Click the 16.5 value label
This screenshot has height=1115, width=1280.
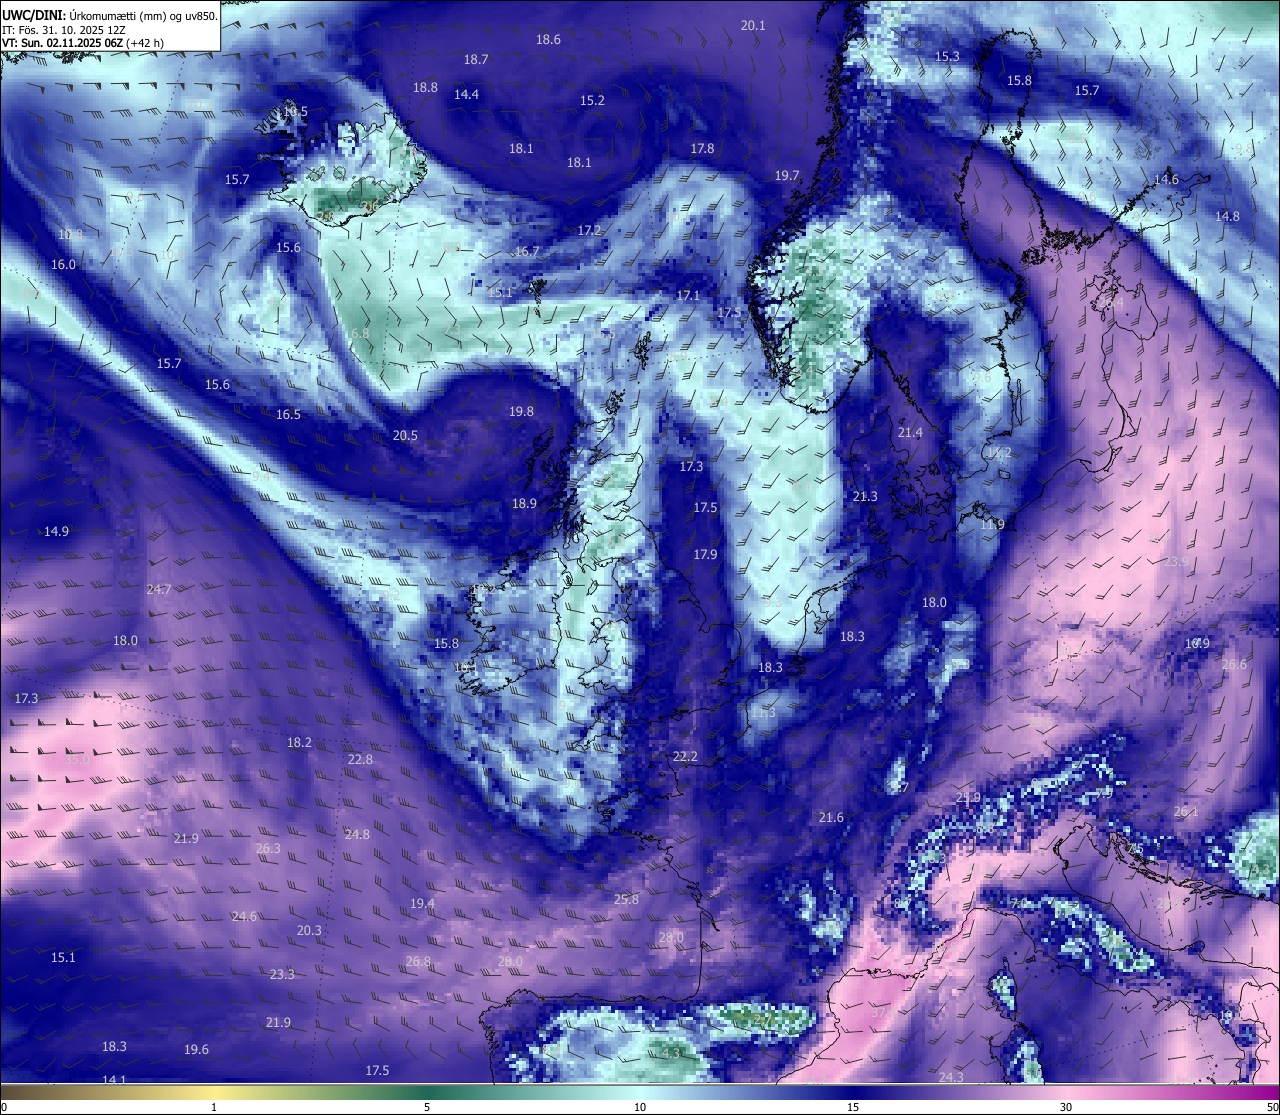(x=288, y=415)
